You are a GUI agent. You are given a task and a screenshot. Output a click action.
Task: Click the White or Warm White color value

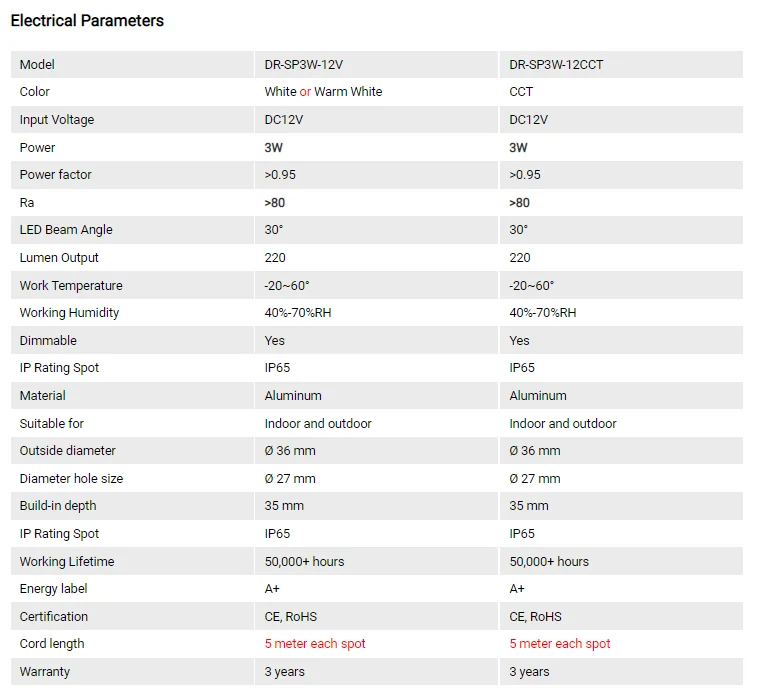click(x=323, y=92)
